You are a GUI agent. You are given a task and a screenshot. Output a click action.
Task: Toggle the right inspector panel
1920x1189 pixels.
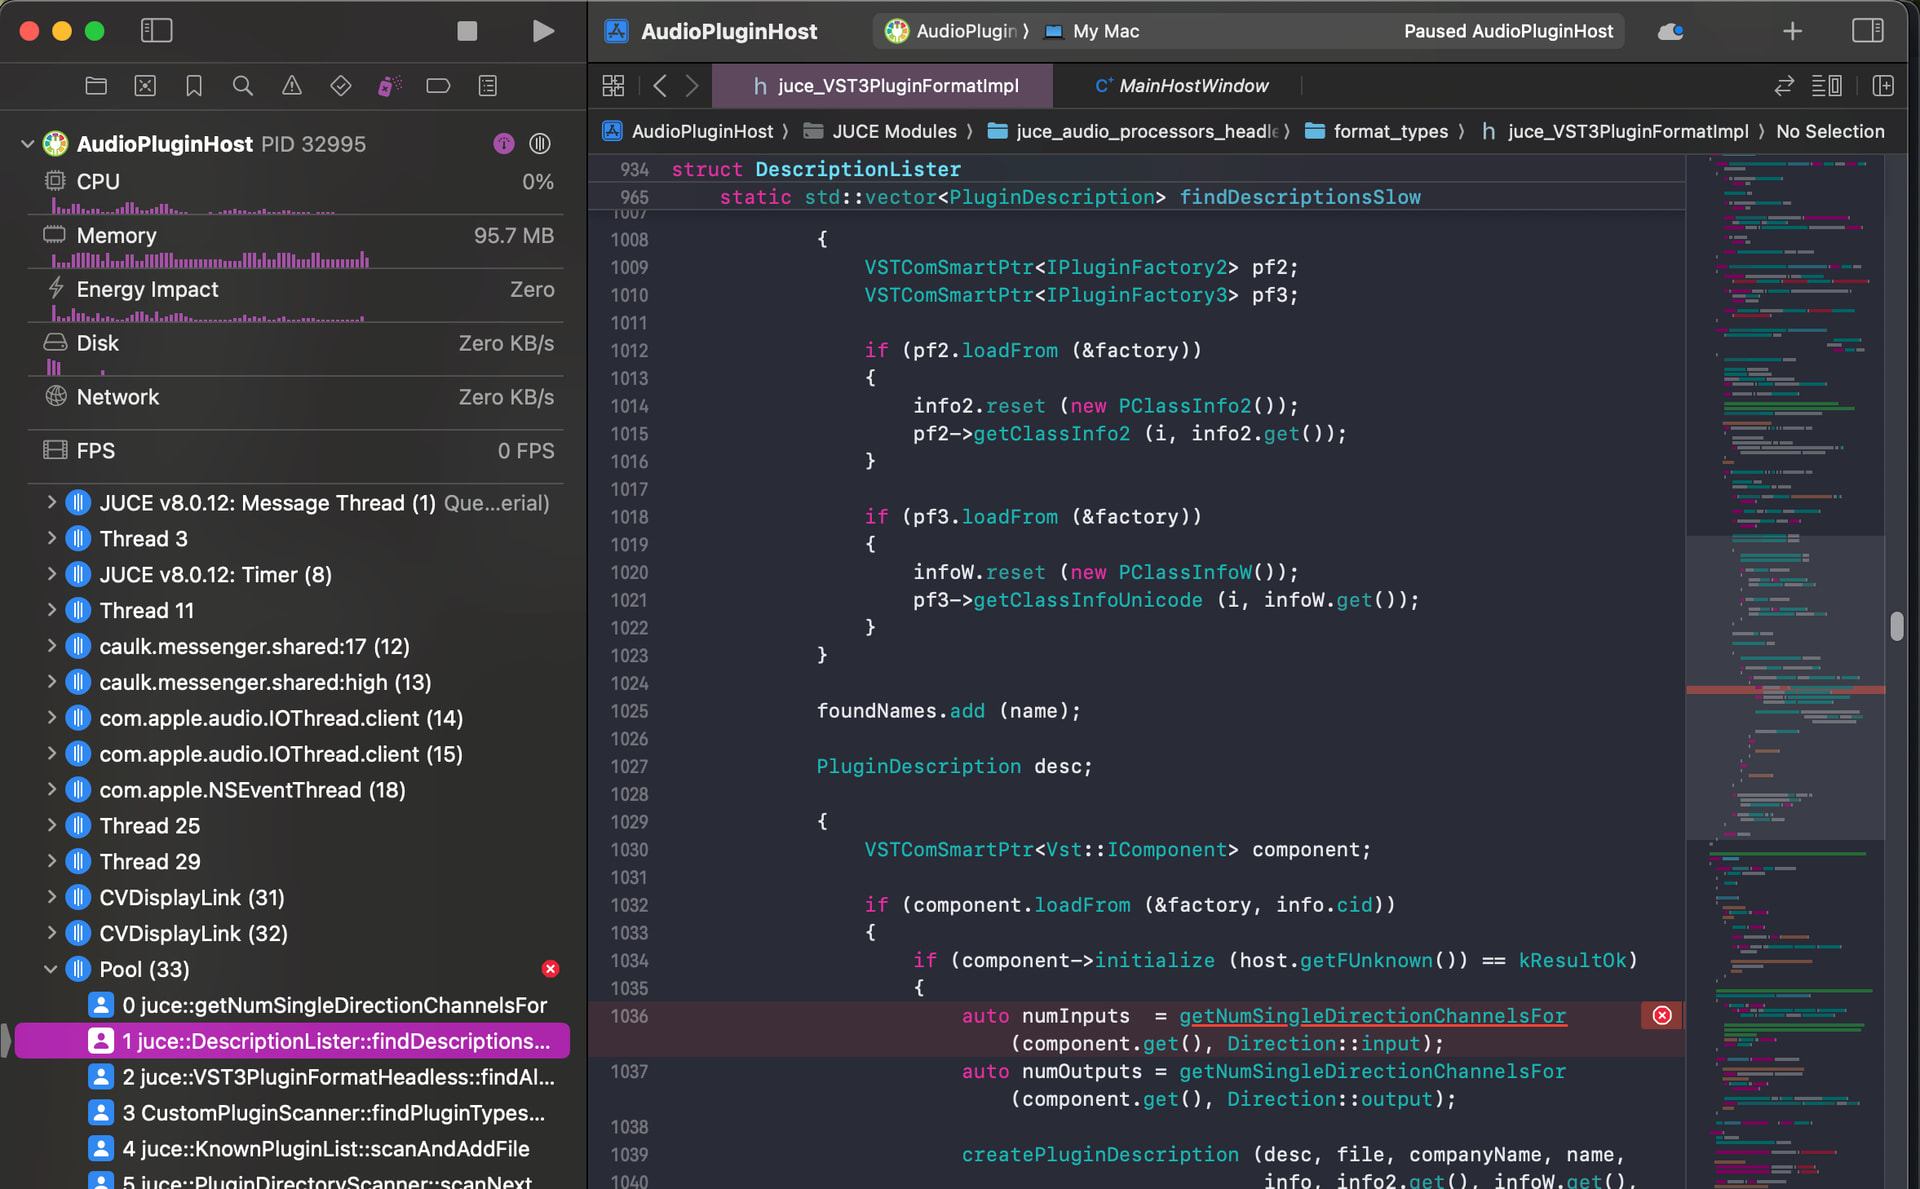(x=1866, y=31)
